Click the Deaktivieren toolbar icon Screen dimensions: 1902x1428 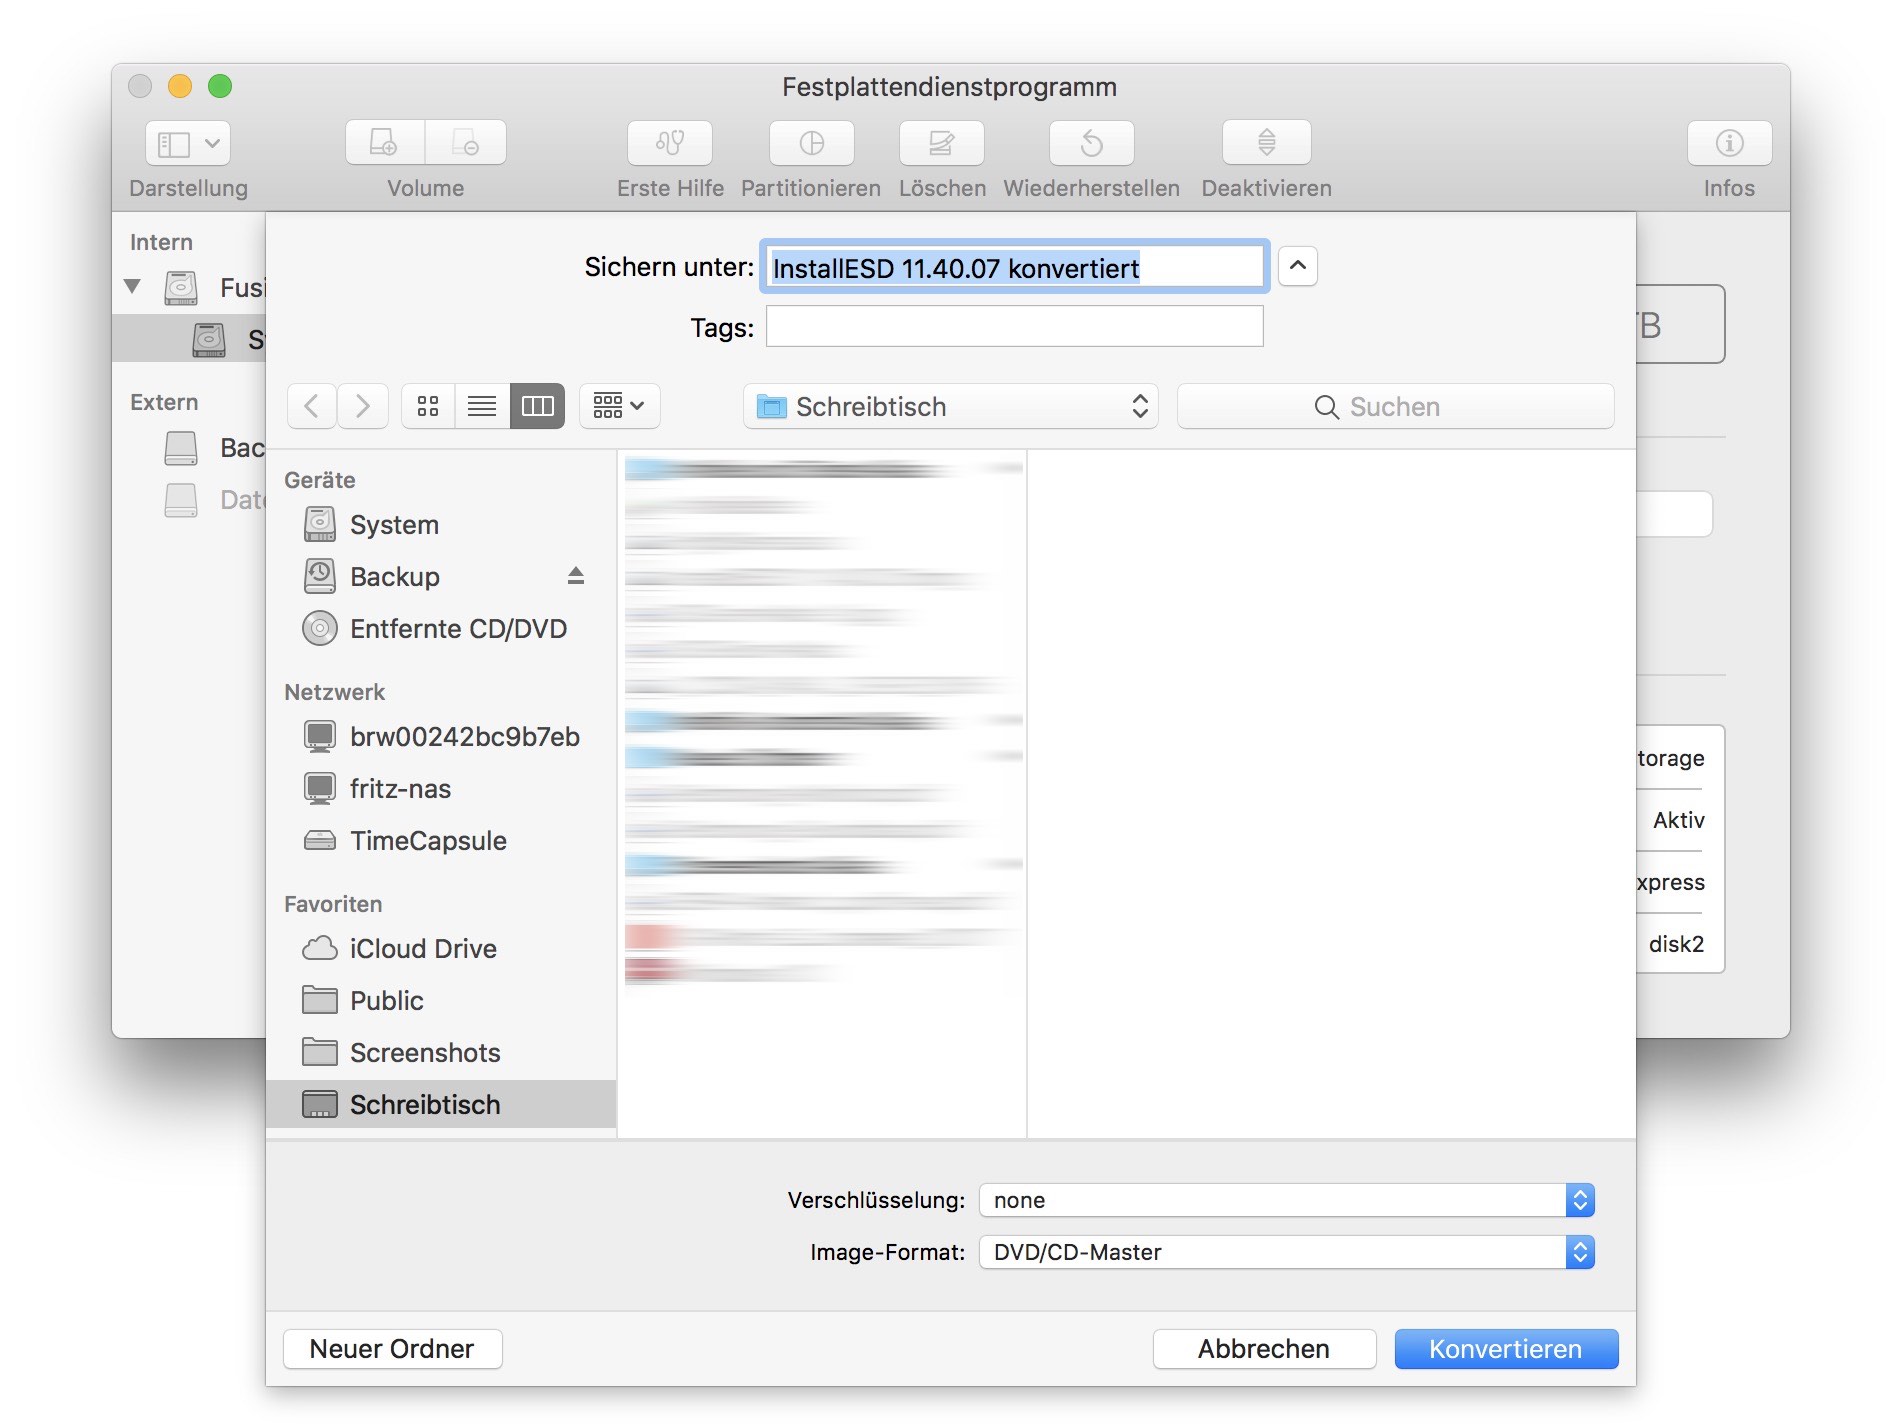point(1266,143)
